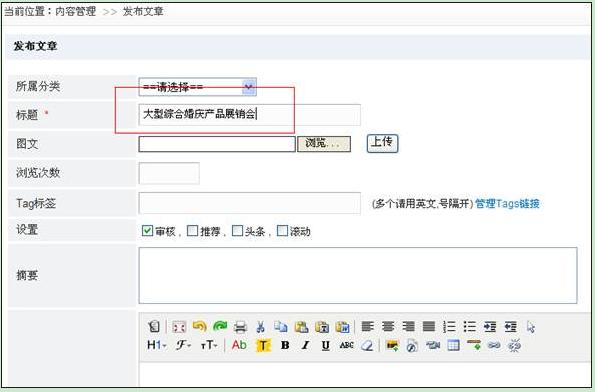Enable the 推荐 checkbox

pyautogui.click(x=193, y=230)
